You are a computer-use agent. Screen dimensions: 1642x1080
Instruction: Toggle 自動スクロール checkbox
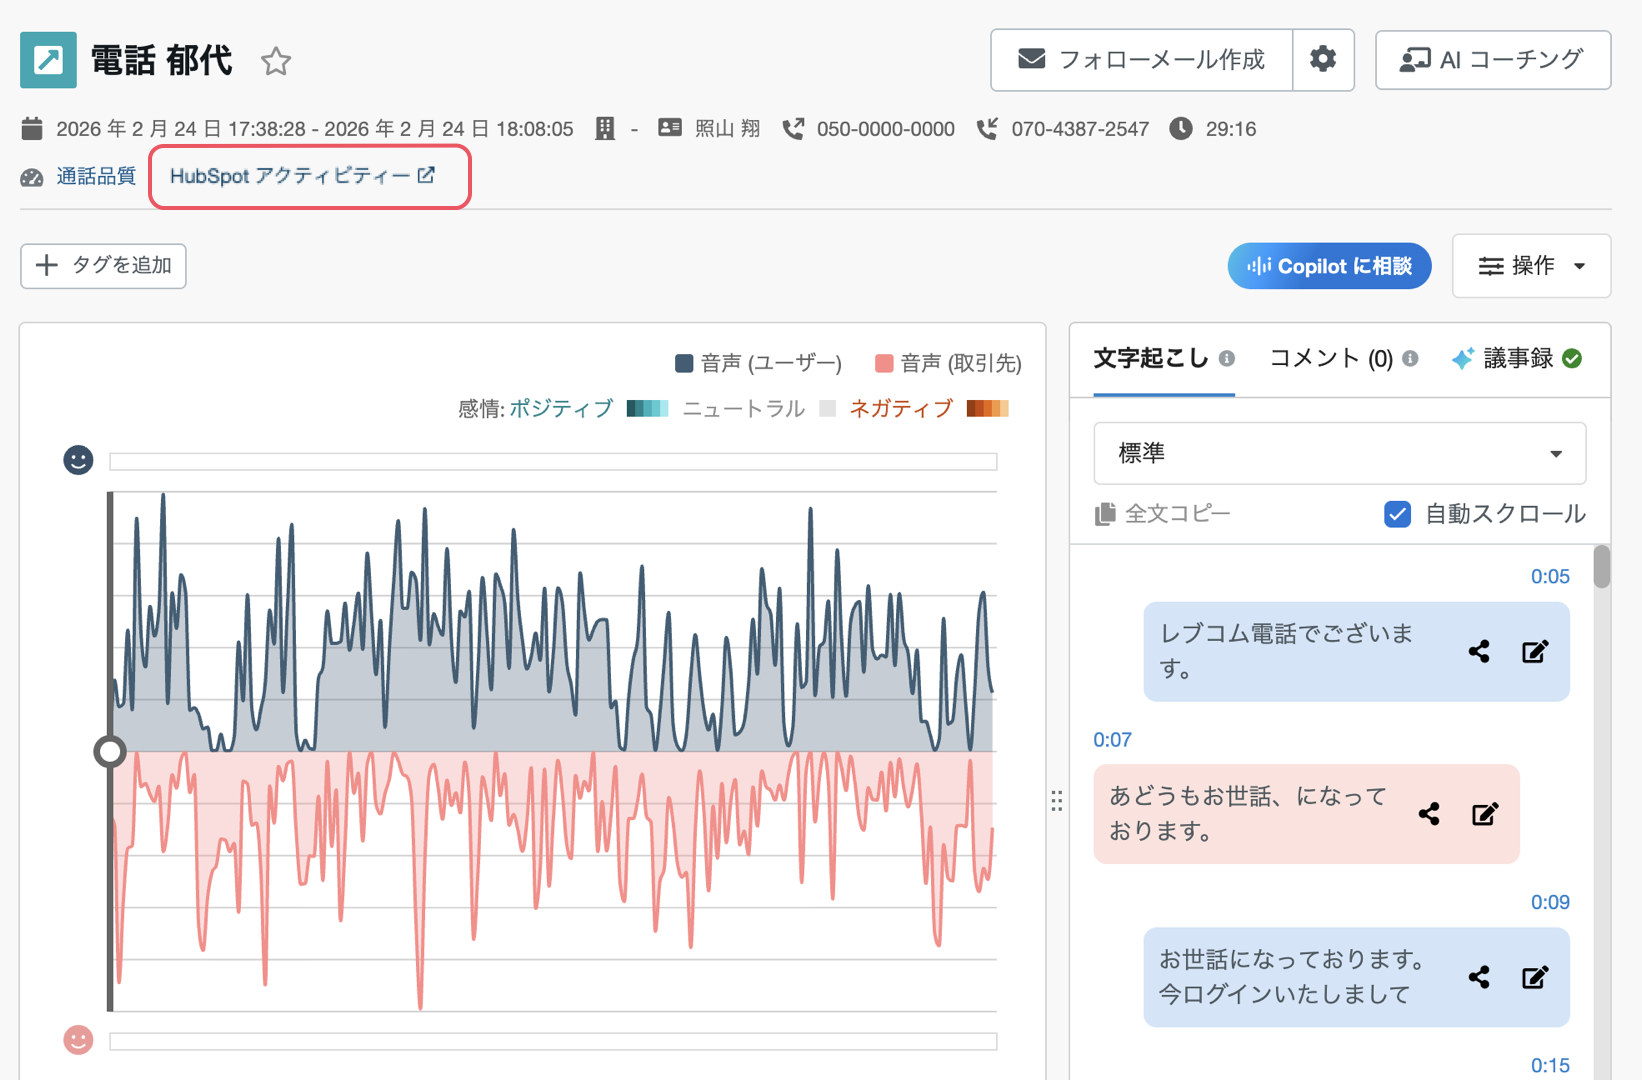(x=1397, y=514)
